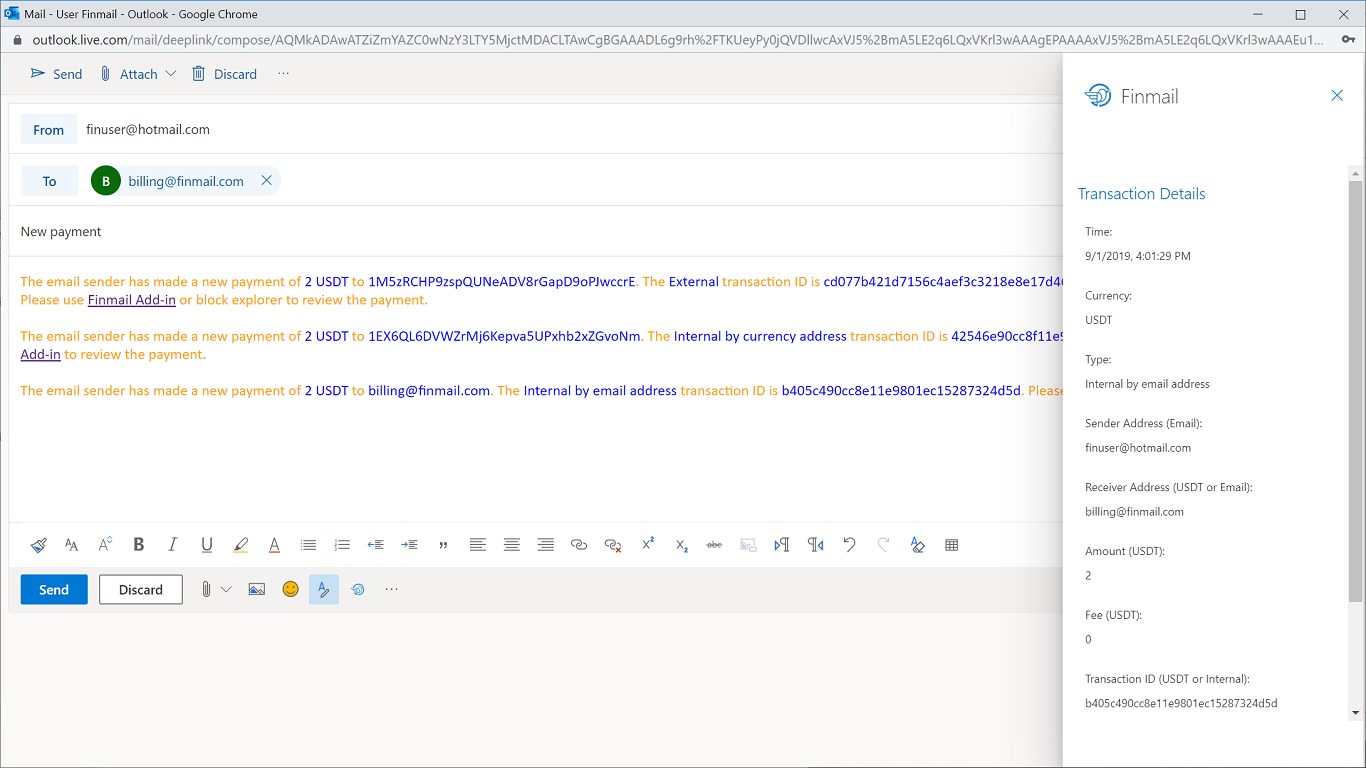Remove the hyperlink

(x=613, y=545)
